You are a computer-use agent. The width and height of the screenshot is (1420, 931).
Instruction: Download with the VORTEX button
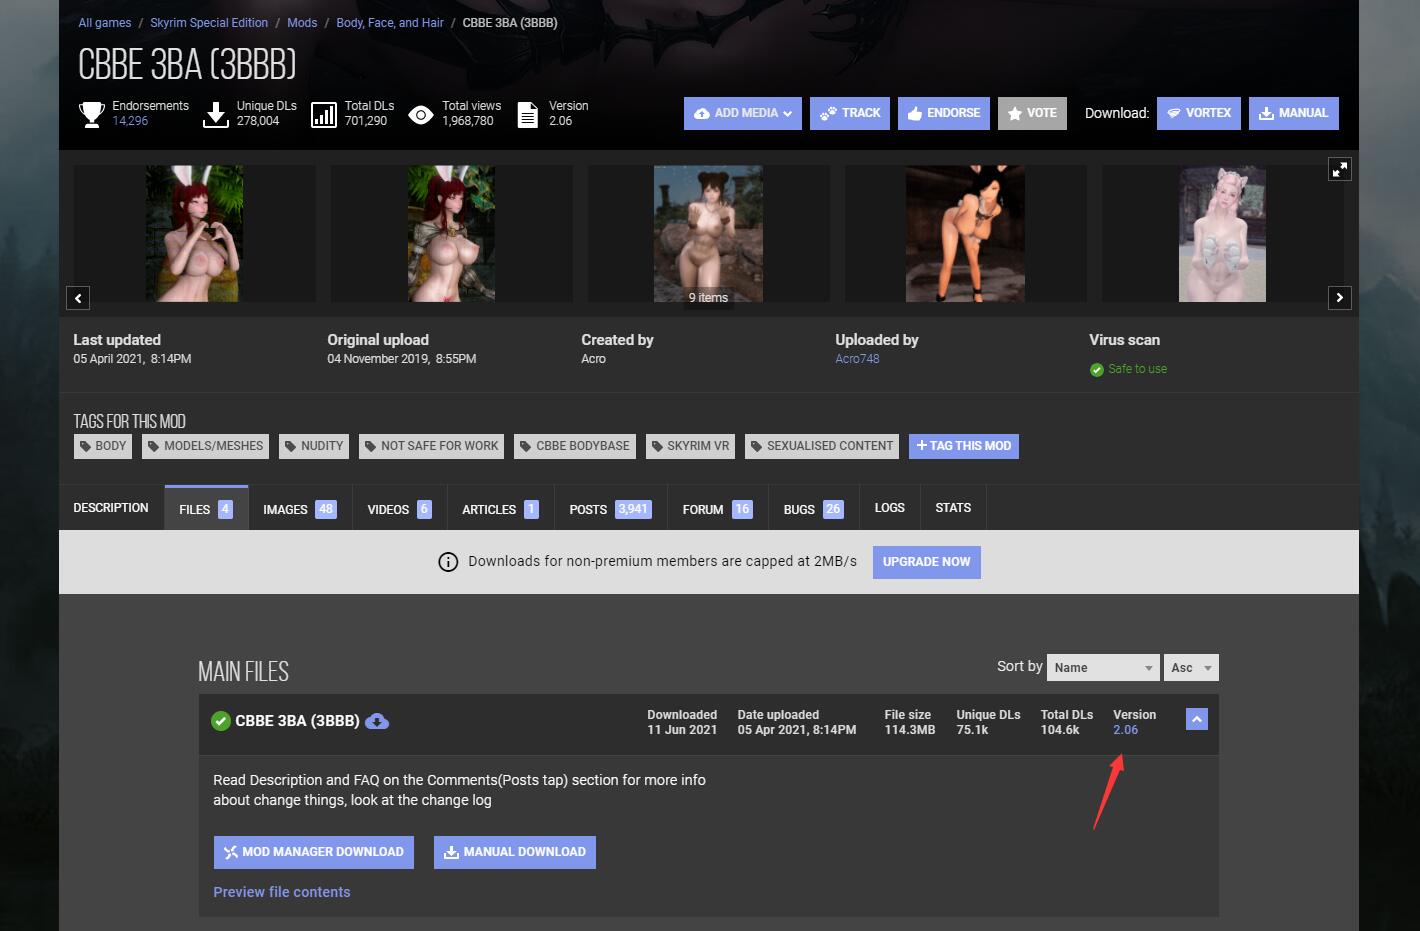(1199, 113)
